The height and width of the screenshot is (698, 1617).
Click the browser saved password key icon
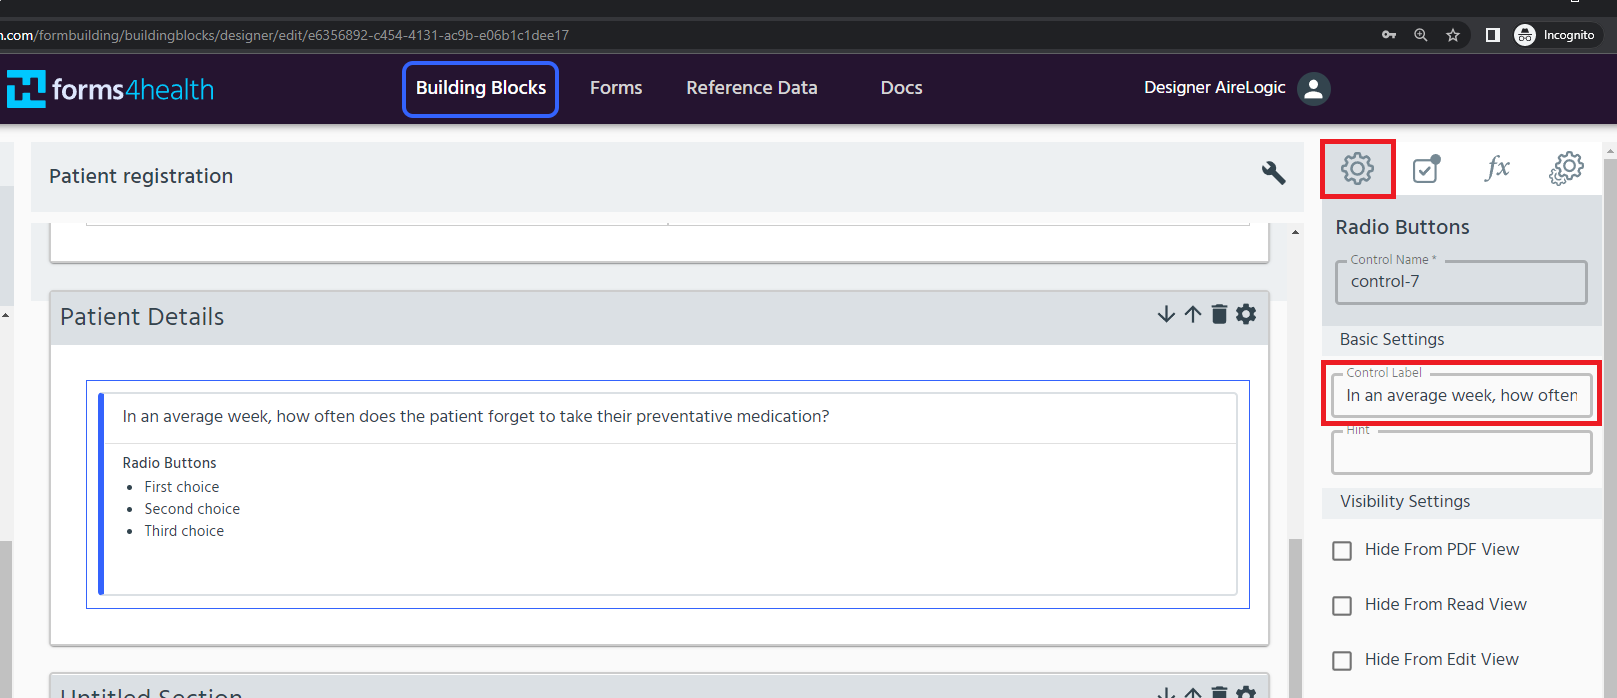tap(1389, 35)
